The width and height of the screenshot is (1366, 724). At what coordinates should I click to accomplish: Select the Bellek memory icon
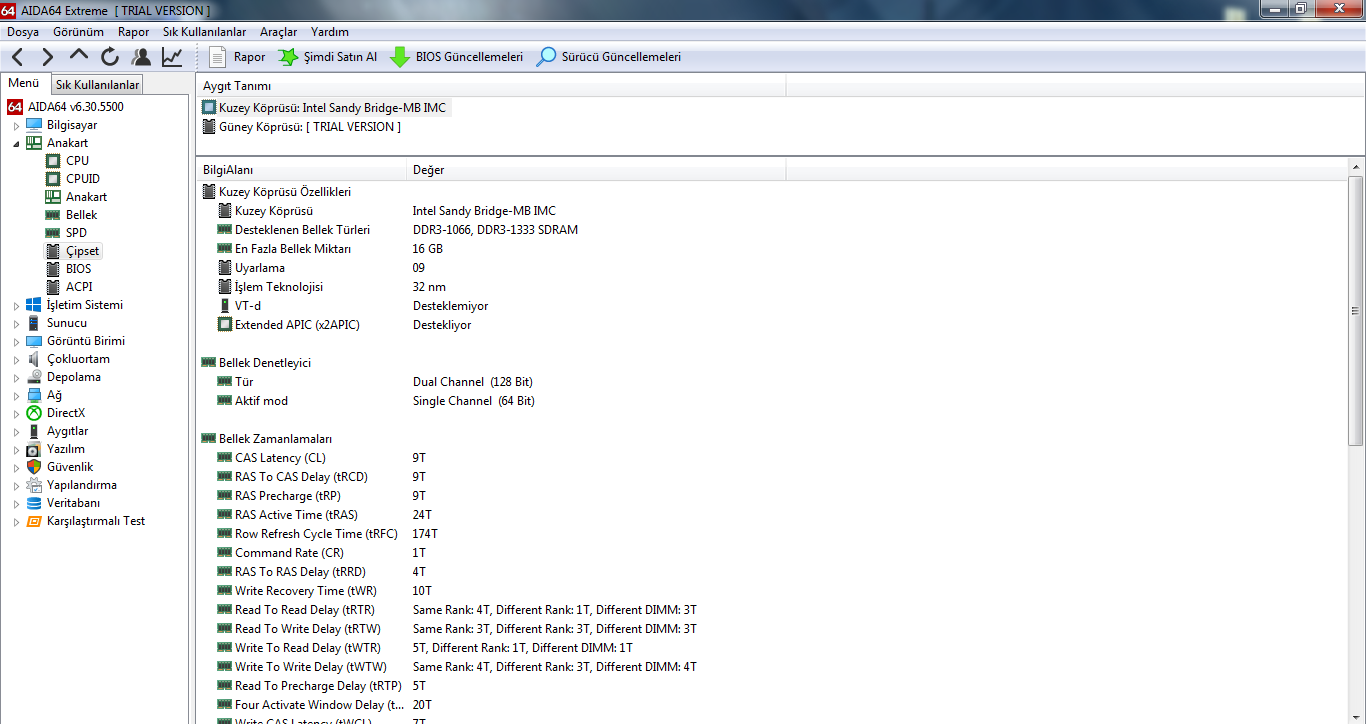point(53,215)
